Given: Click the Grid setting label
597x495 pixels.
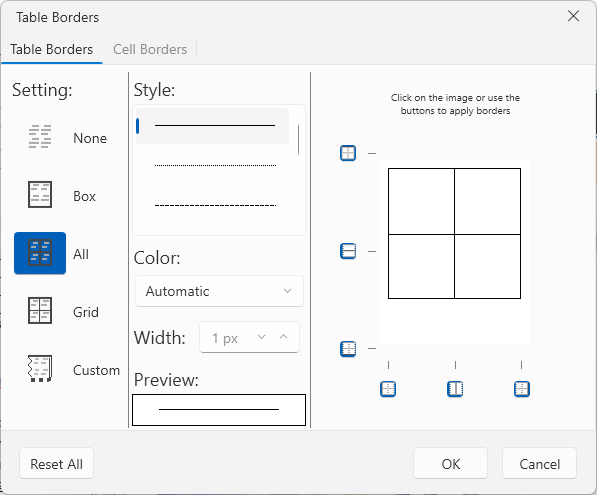Looking at the screenshot, I should click(86, 312).
